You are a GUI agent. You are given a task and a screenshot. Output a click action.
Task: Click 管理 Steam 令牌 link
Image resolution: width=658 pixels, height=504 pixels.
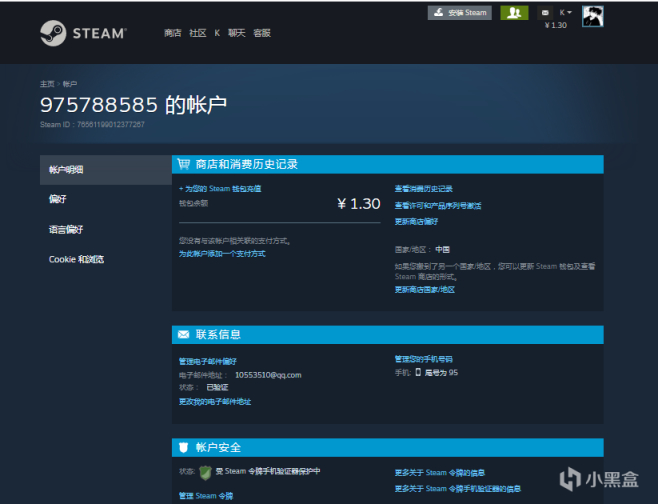(x=206, y=496)
